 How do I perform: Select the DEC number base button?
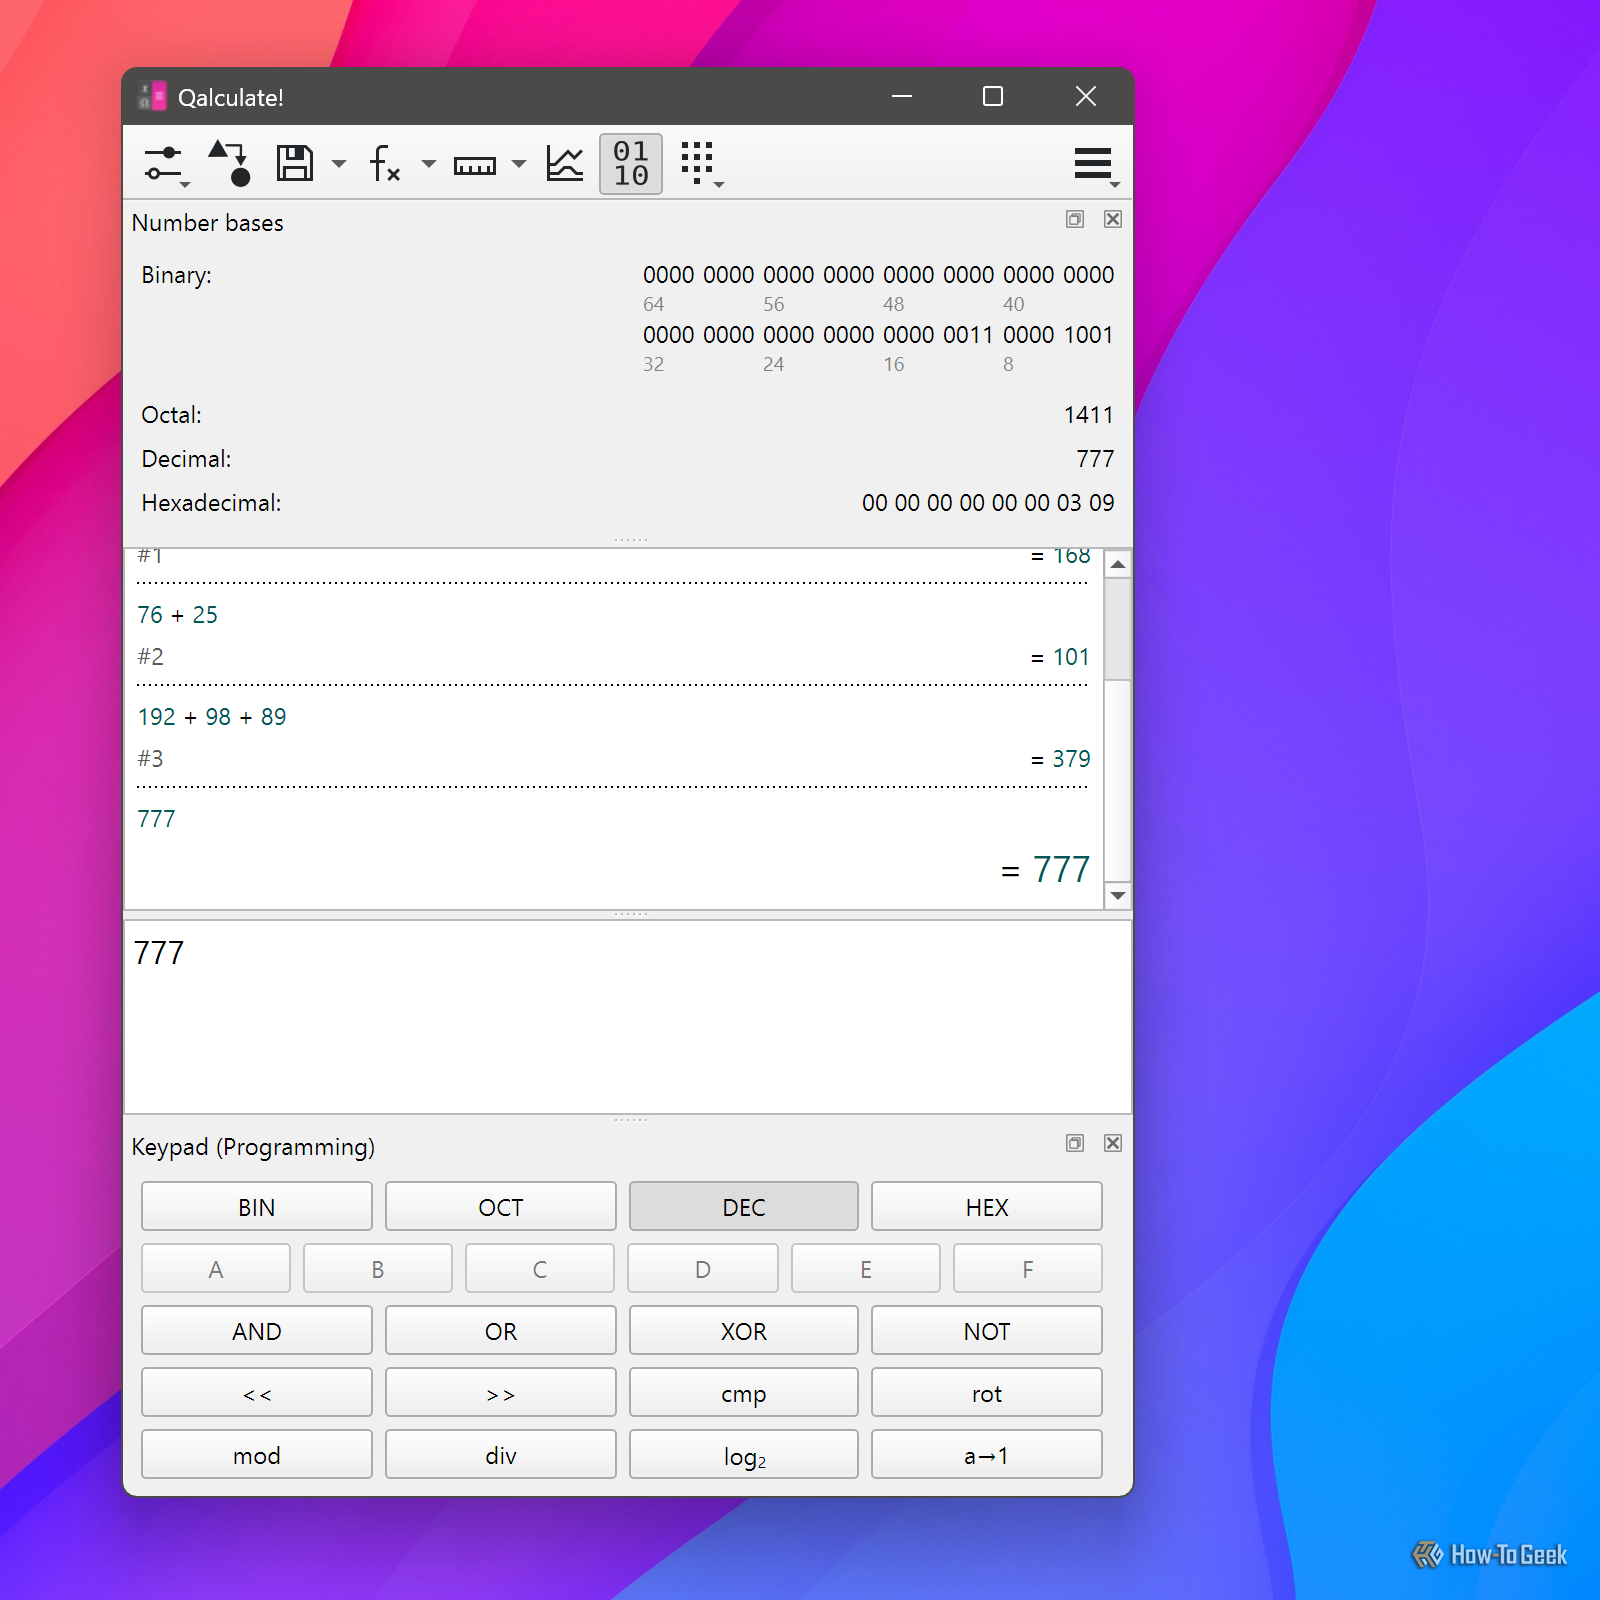coord(744,1207)
